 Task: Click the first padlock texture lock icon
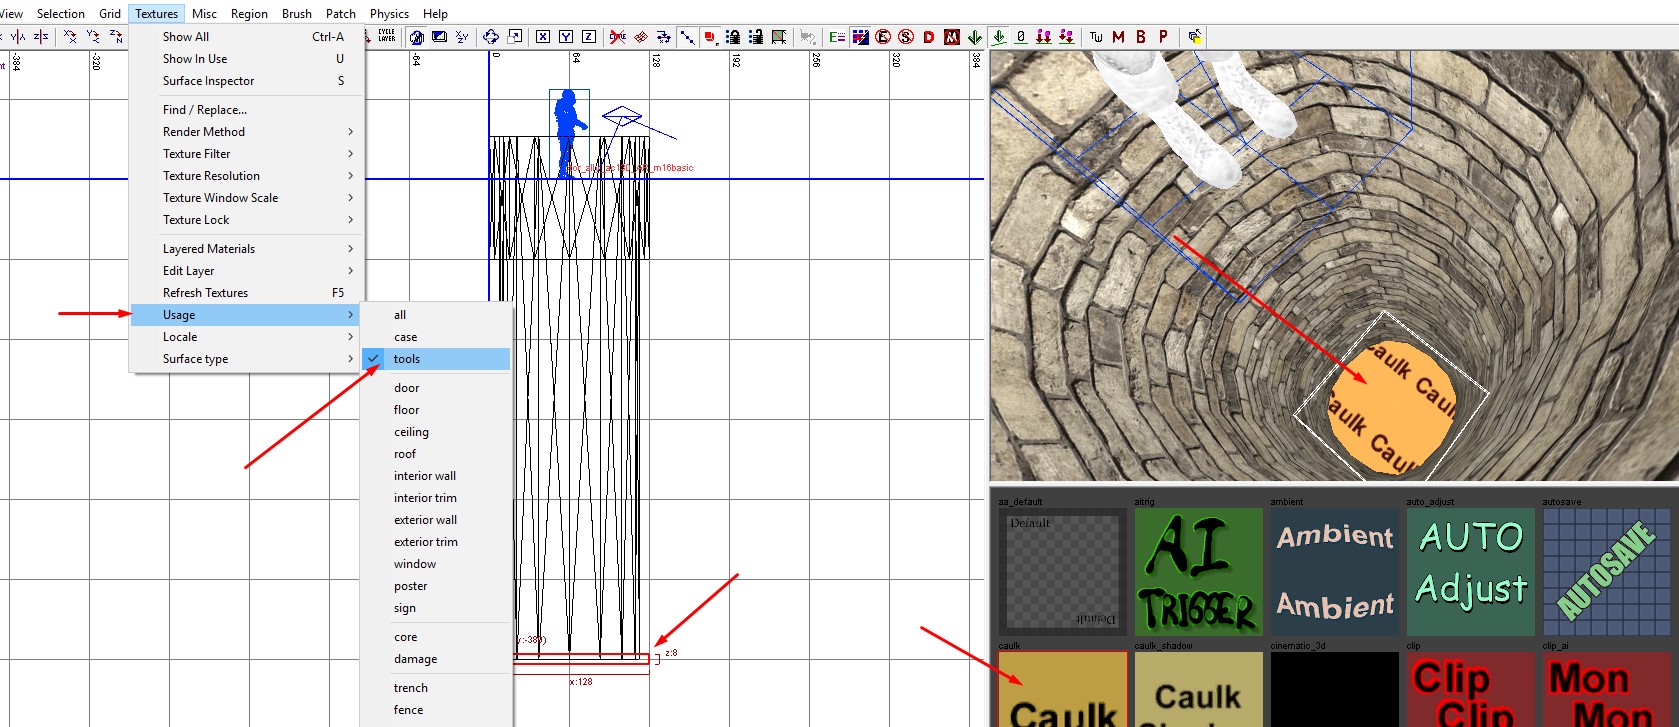733,37
